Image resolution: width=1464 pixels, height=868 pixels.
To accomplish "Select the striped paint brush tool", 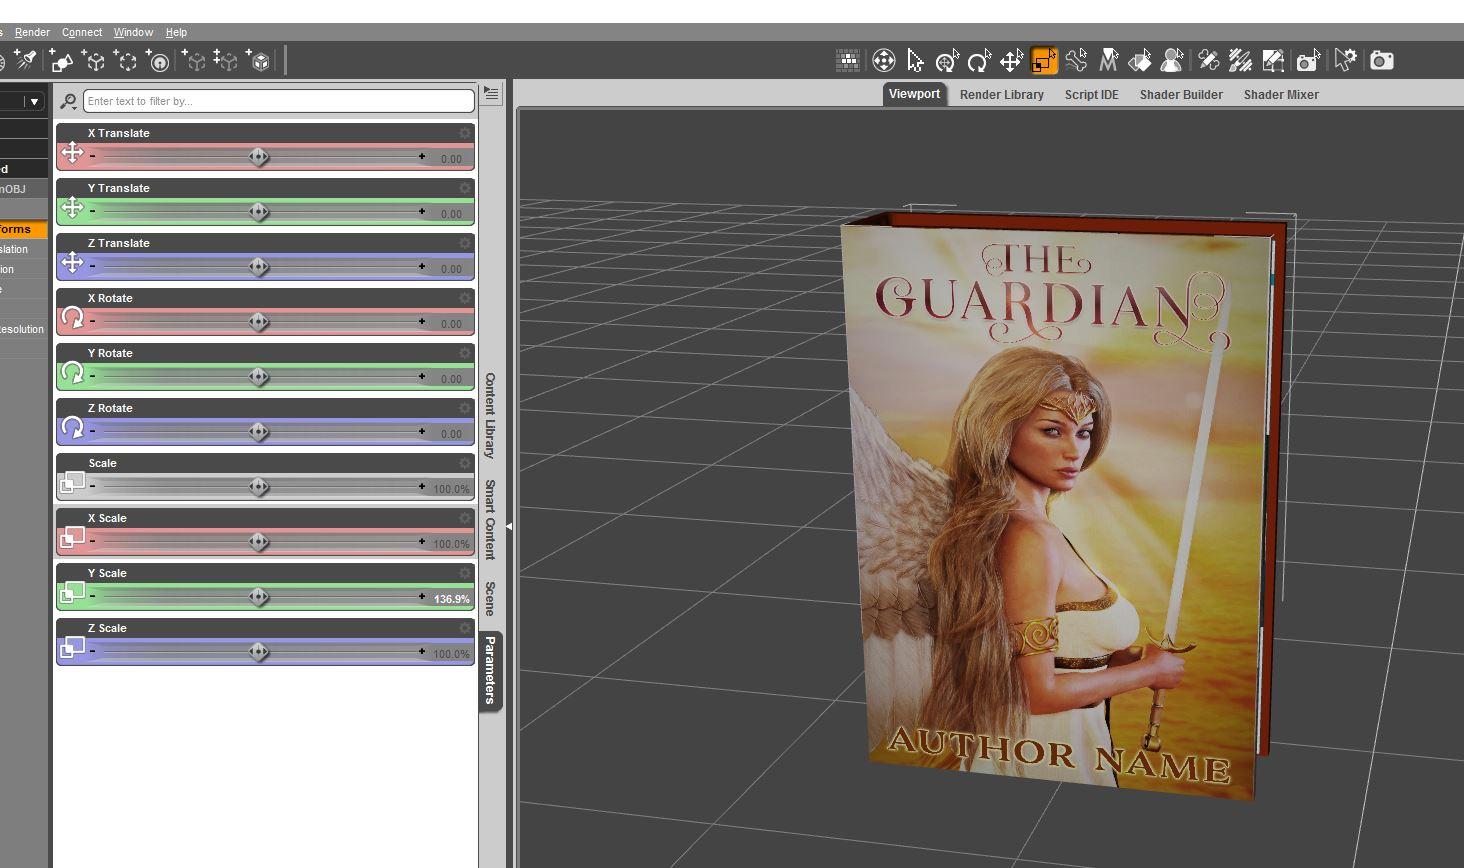I will point(1241,61).
